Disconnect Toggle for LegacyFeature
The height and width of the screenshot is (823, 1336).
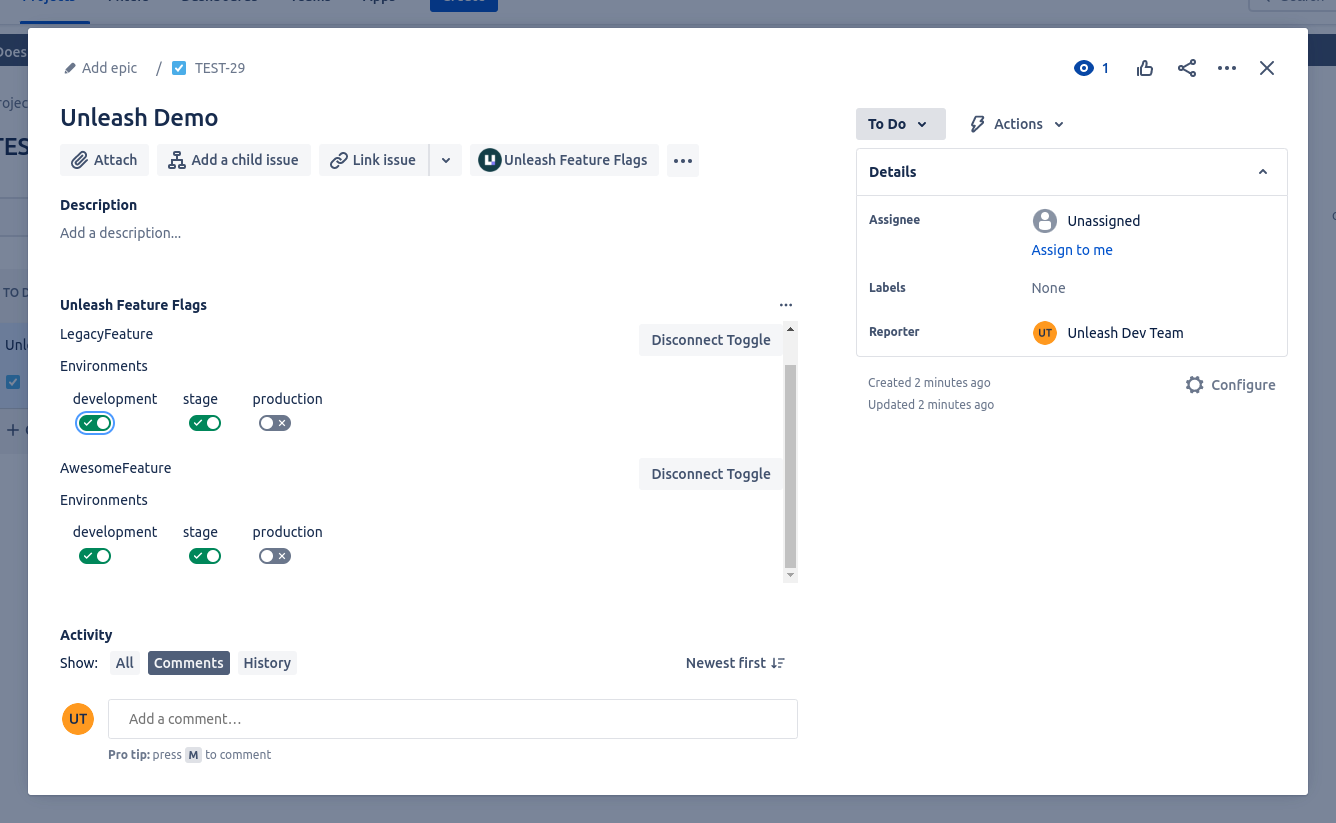click(711, 340)
